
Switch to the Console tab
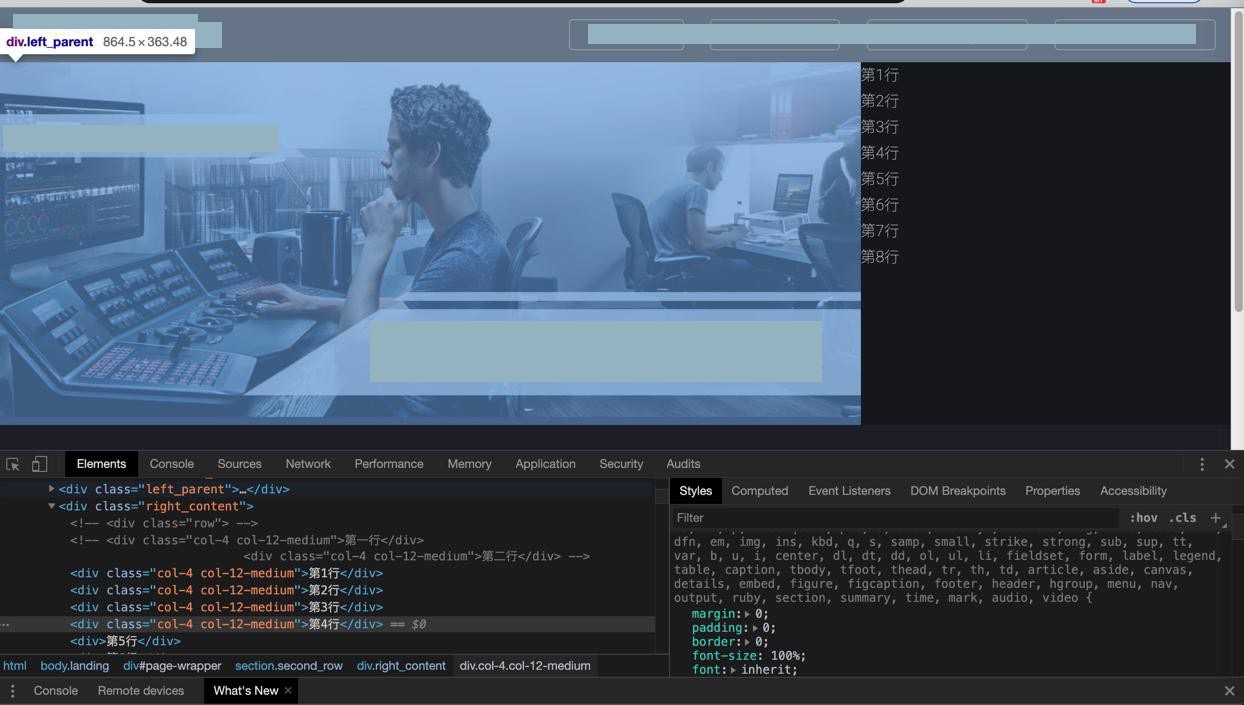pos(172,464)
